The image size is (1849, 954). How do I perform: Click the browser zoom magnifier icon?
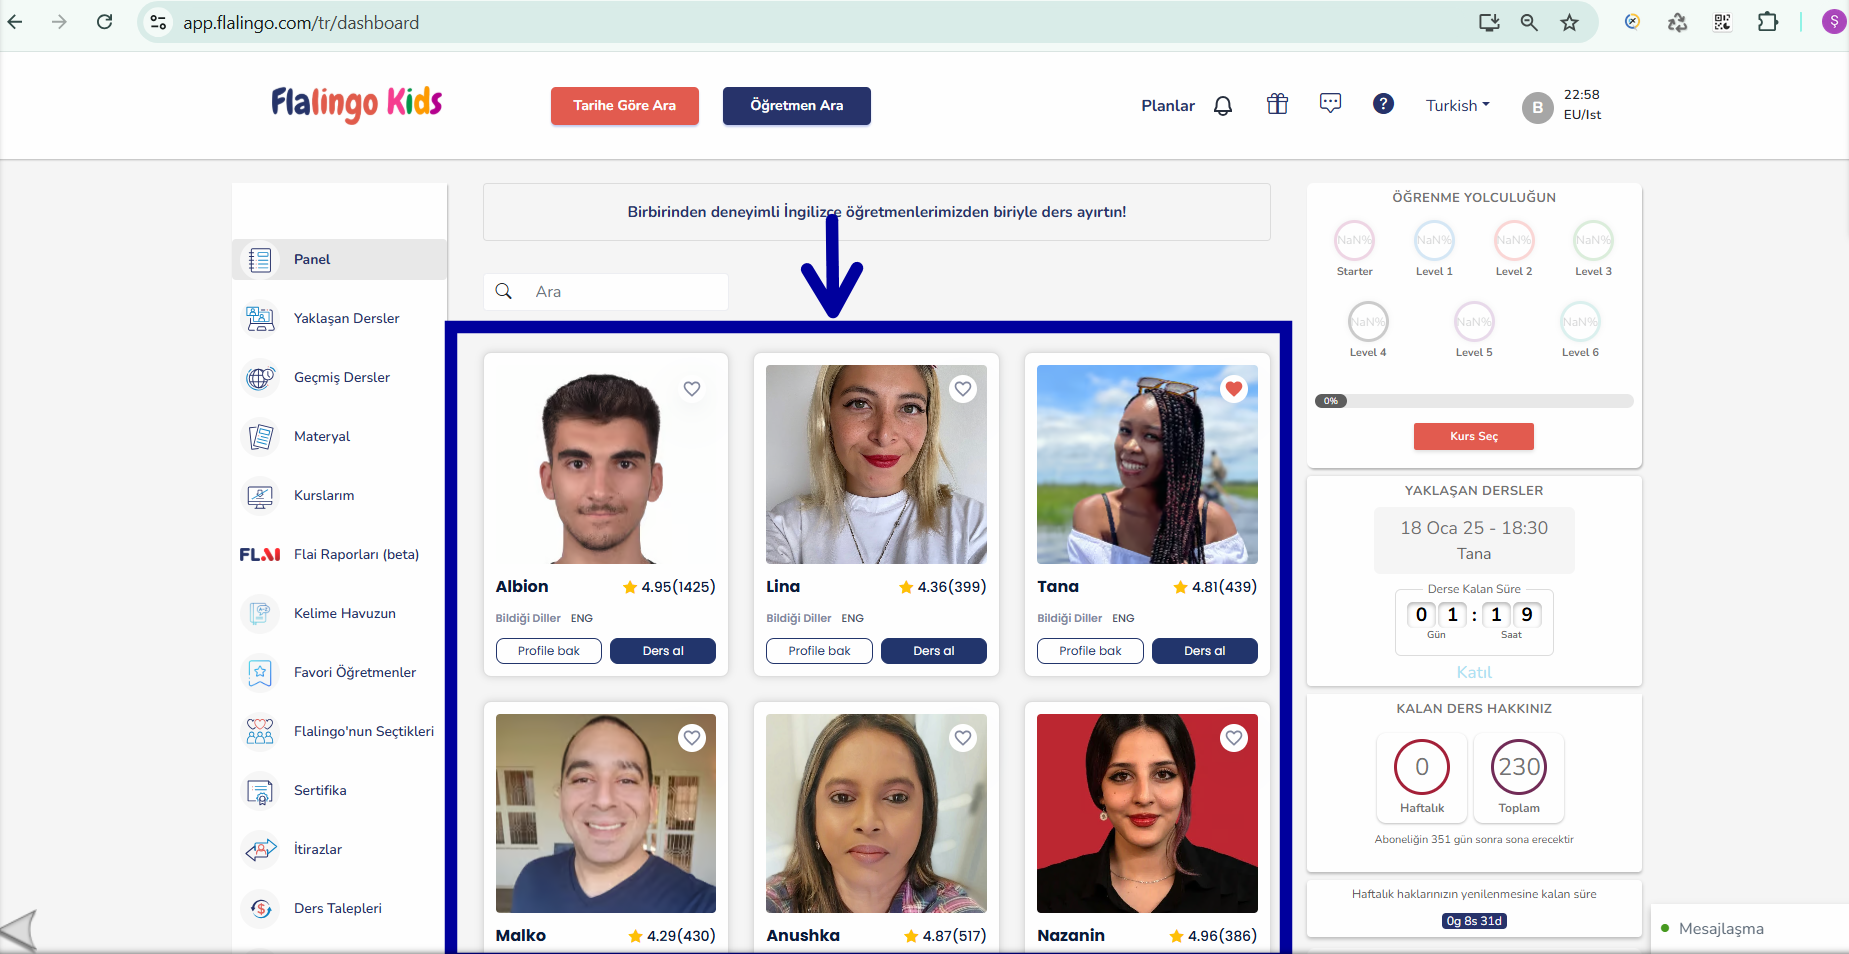(x=1529, y=22)
